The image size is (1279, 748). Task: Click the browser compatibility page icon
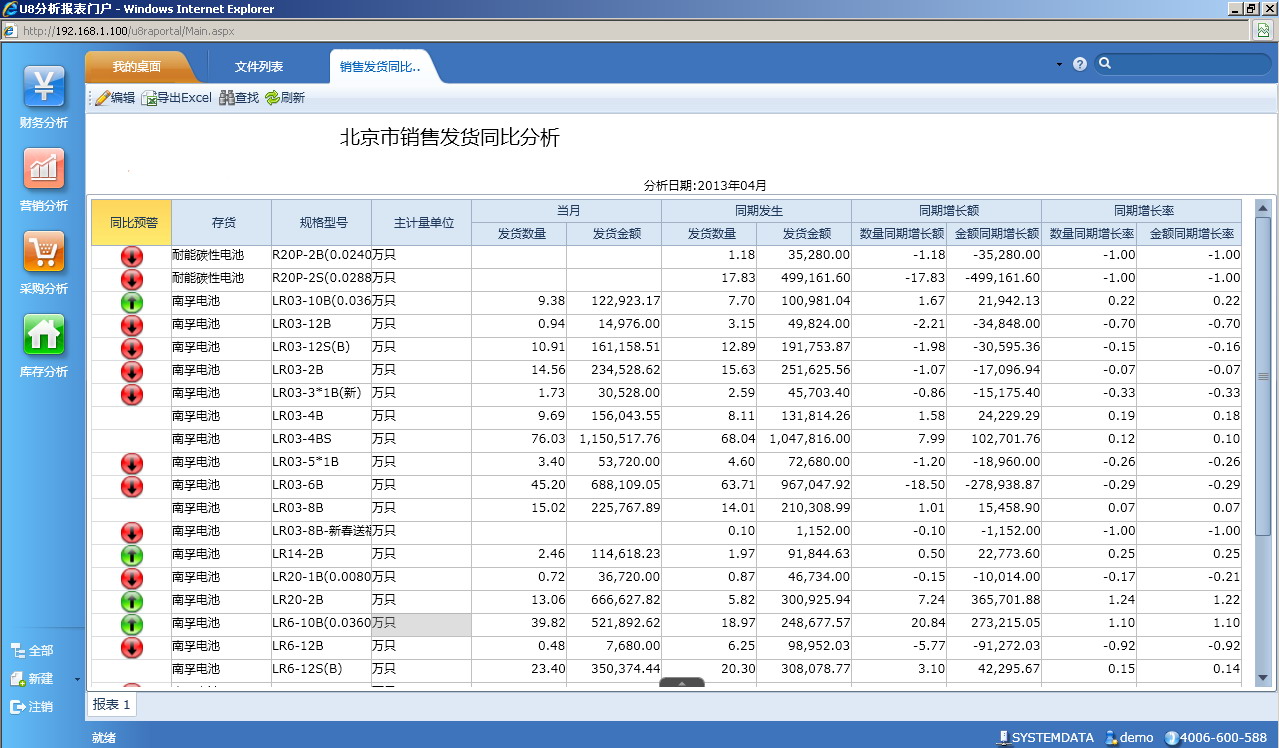pyautogui.click(x=1264, y=30)
